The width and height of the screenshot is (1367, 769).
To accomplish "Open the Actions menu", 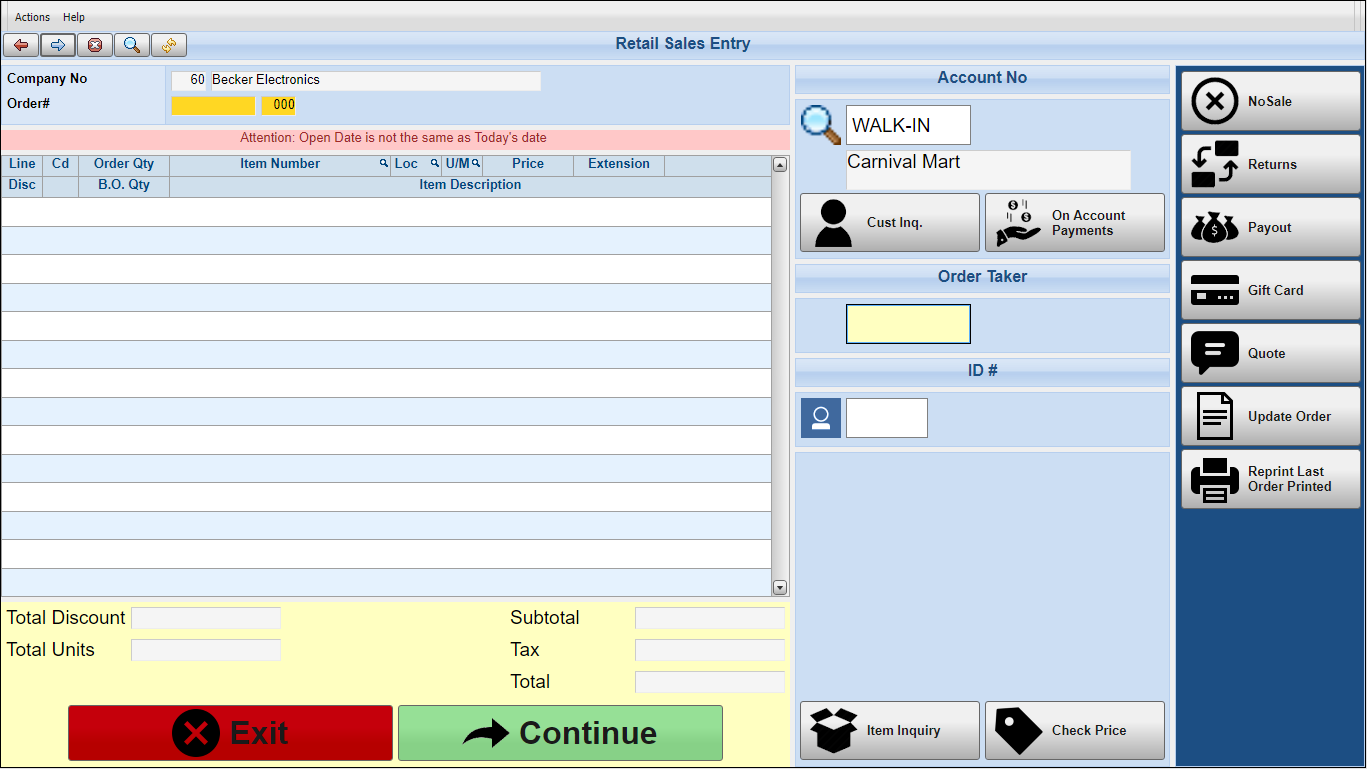I will click(32, 17).
